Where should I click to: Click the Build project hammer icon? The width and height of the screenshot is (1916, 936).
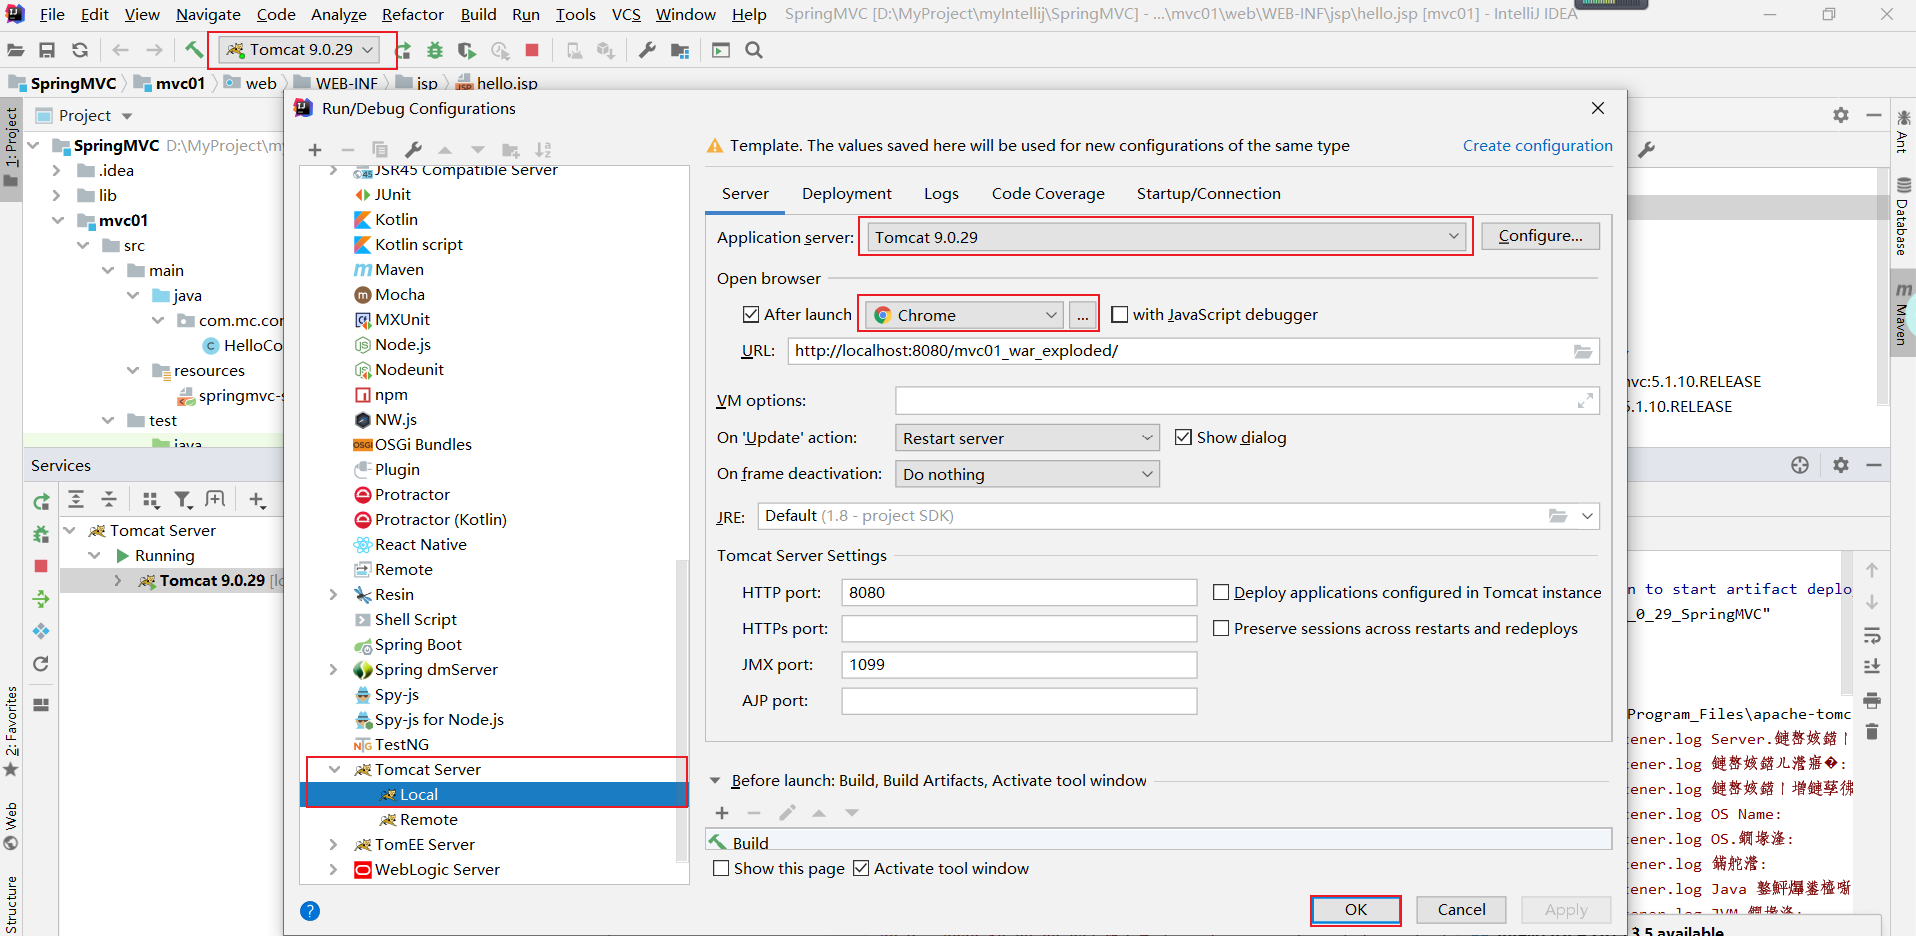point(194,50)
